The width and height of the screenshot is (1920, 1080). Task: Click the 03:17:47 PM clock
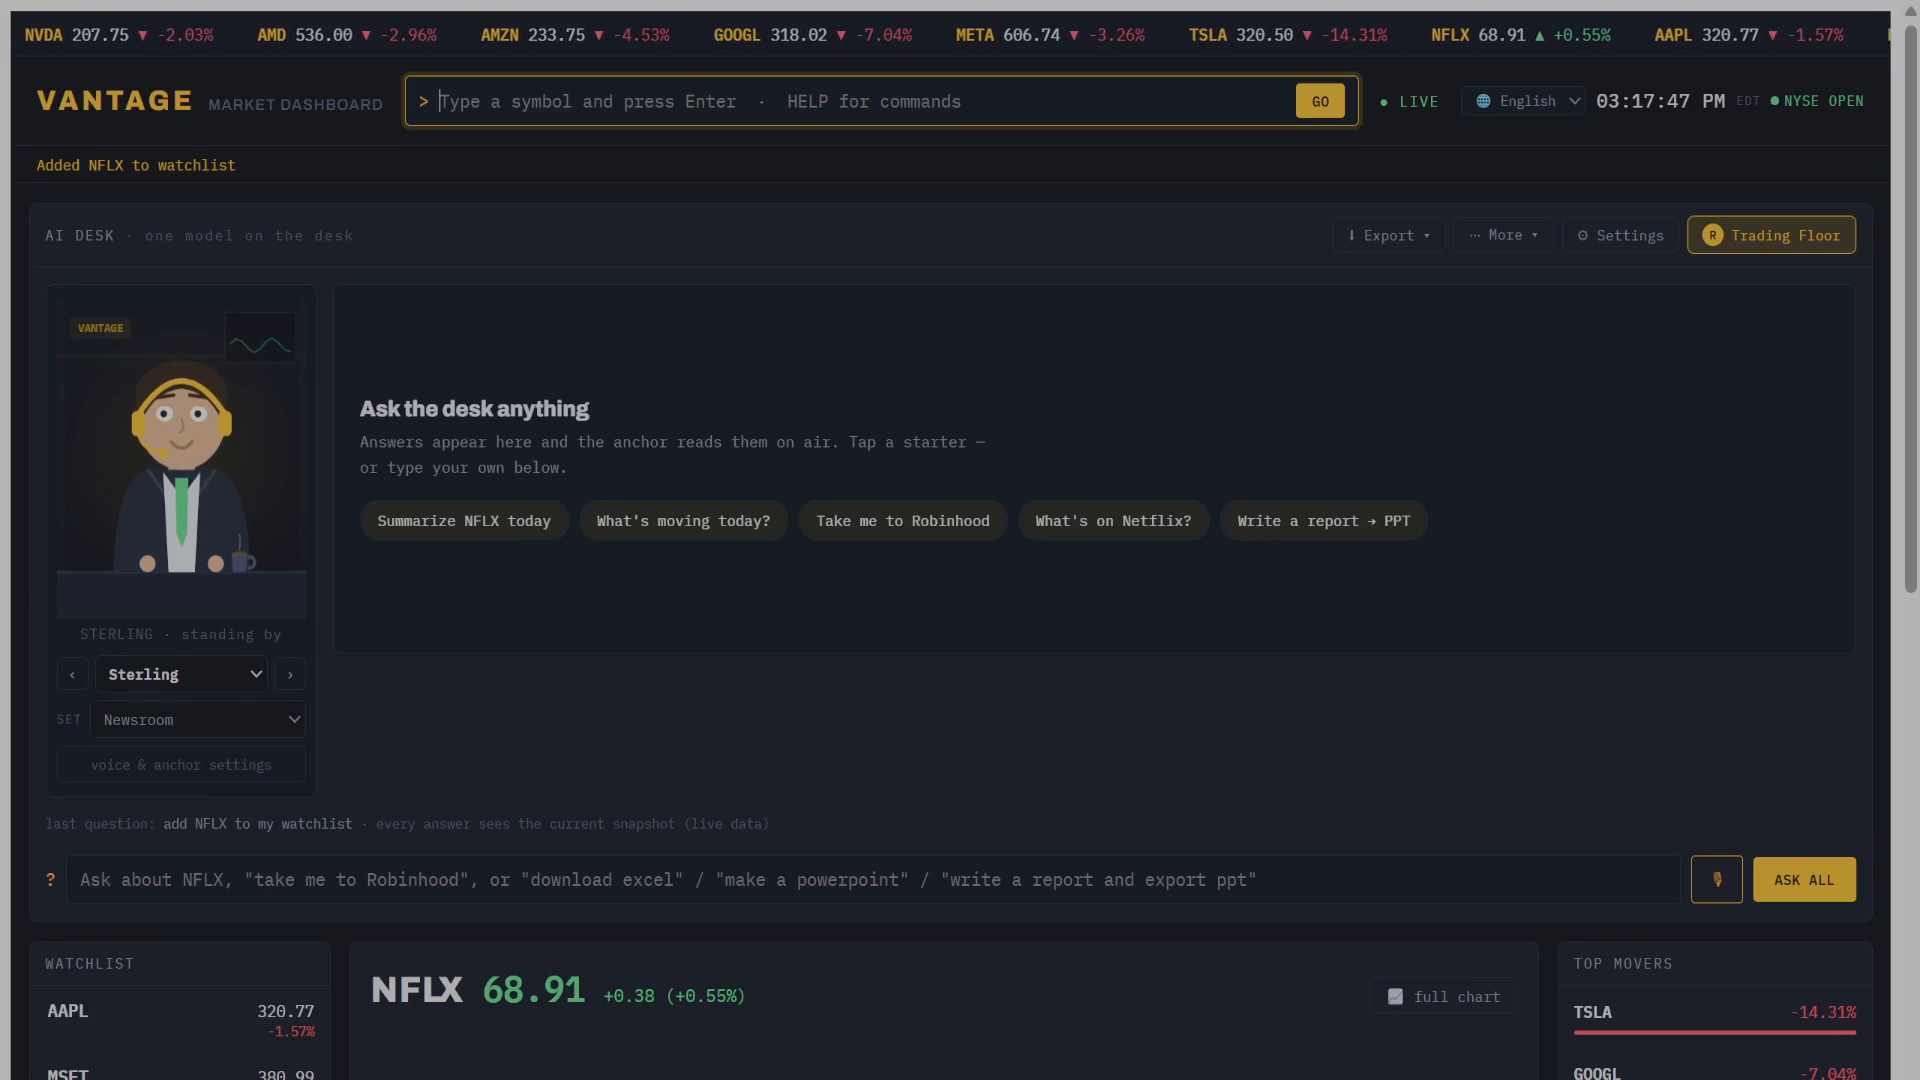pyautogui.click(x=1660, y=101)
